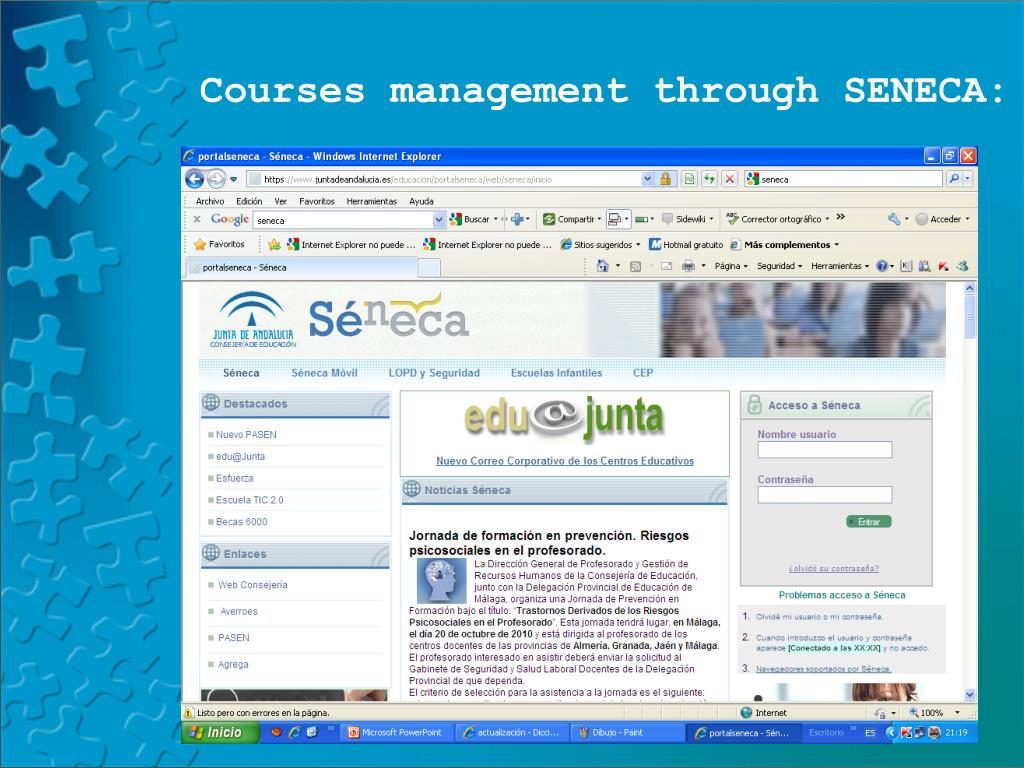The height and width of the screenshot is (768, 1024).
Task: Click the read mail envelope icon
Action: pyautogui.click(x=667, y=266)
